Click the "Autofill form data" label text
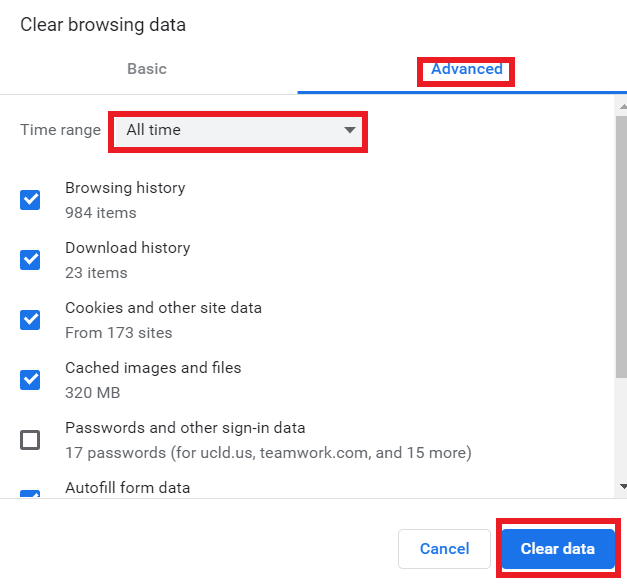 127,488
